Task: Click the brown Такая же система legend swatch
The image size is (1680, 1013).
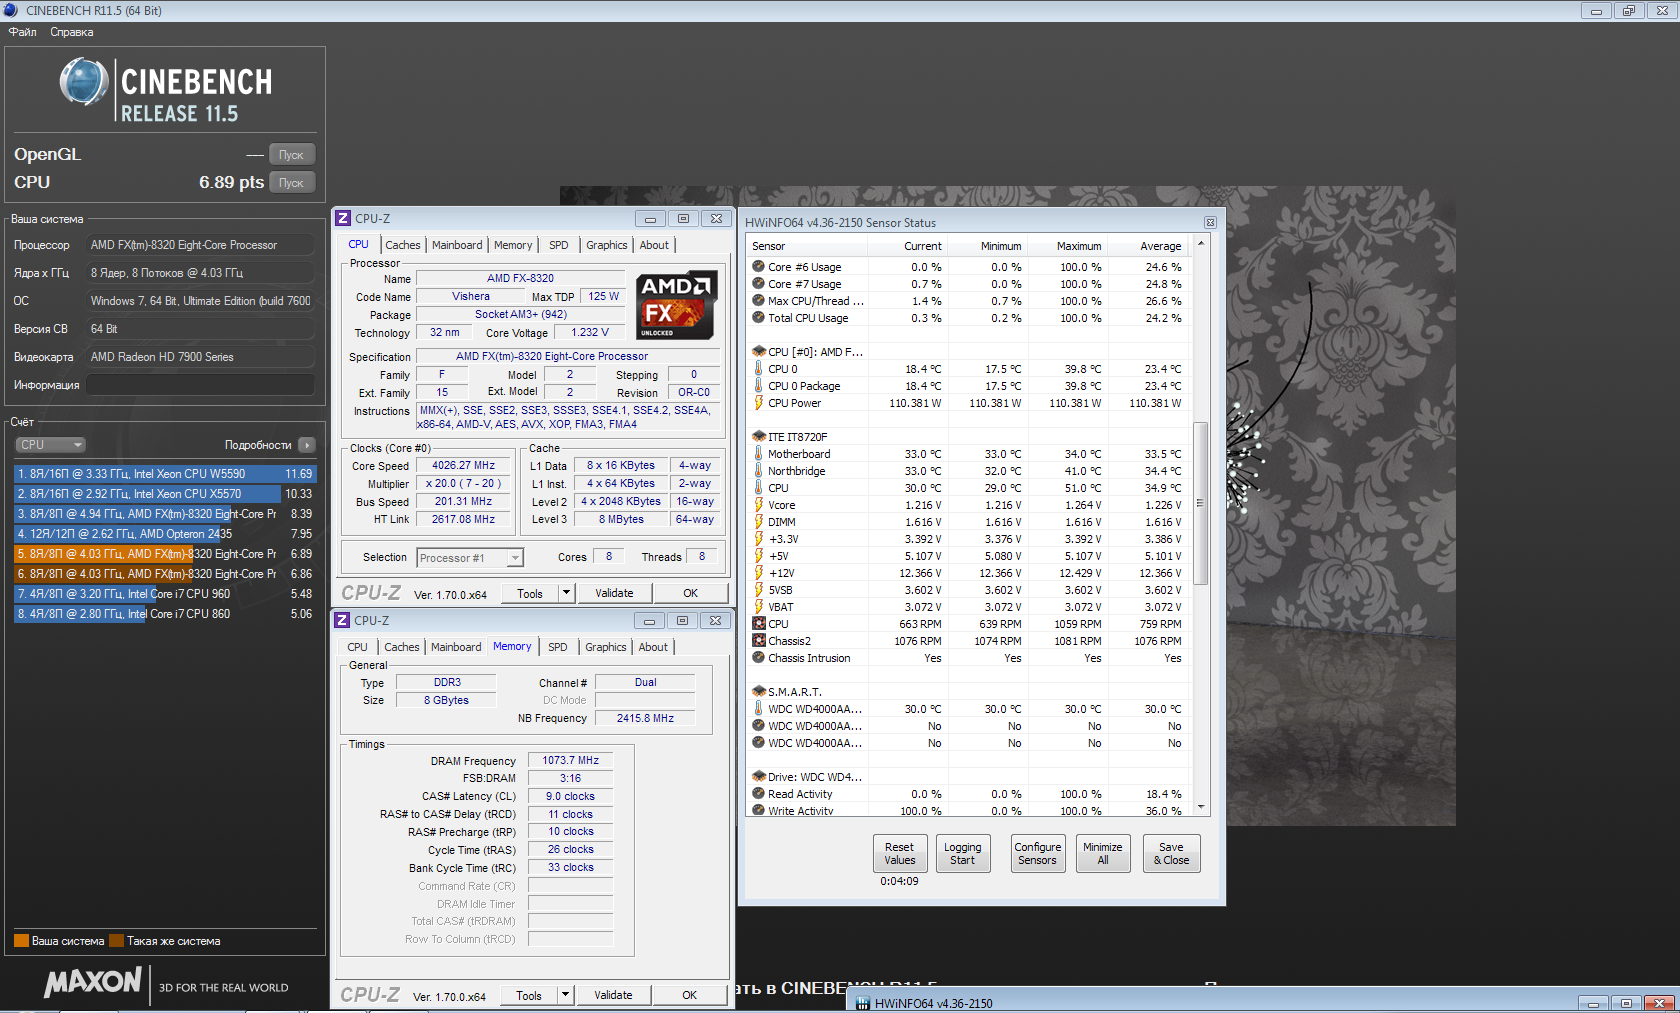Action: (116, 941)
